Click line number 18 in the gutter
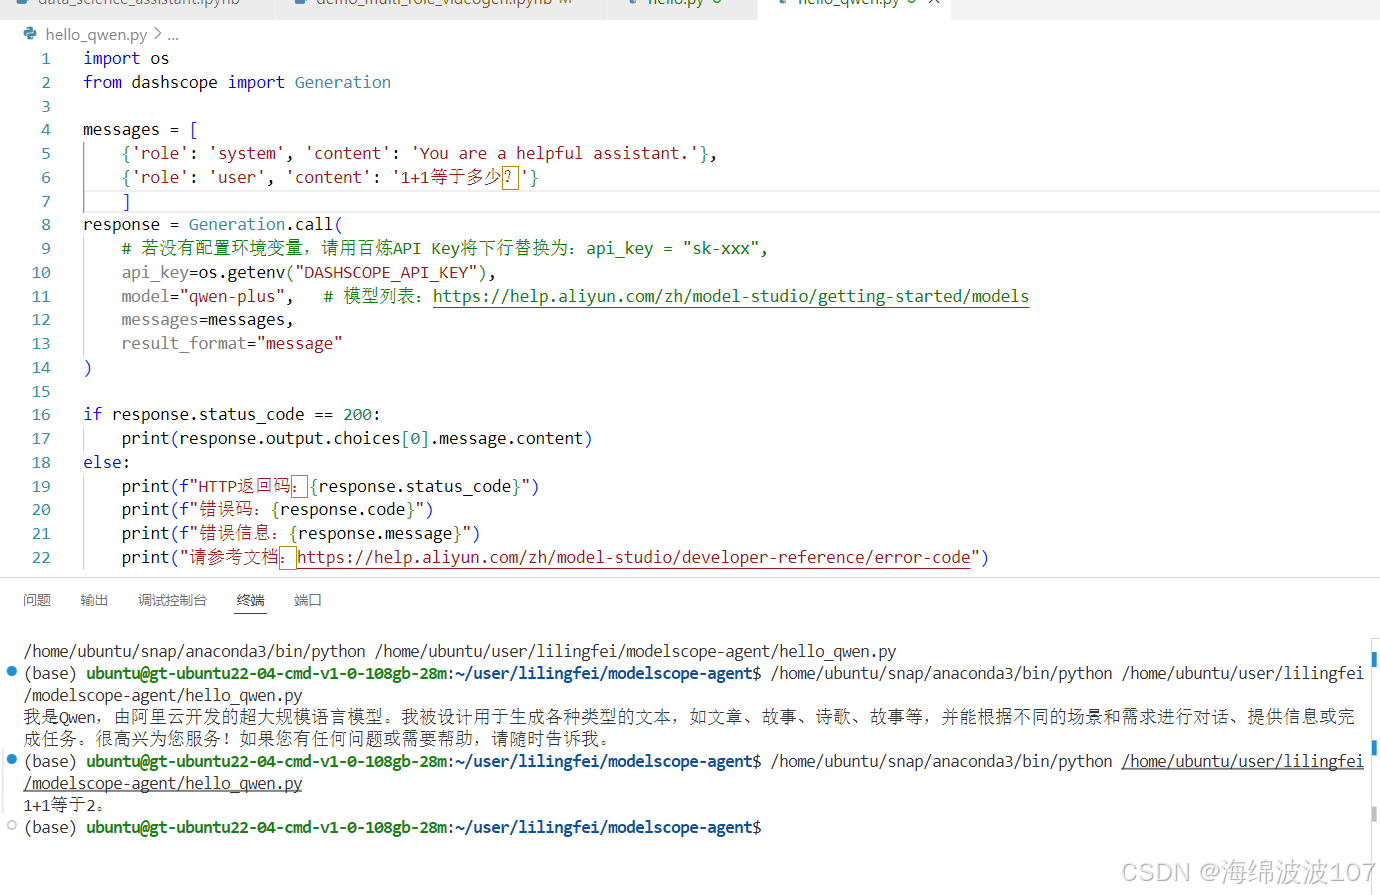Screen dimensions: 1380x895 point(41,462)
